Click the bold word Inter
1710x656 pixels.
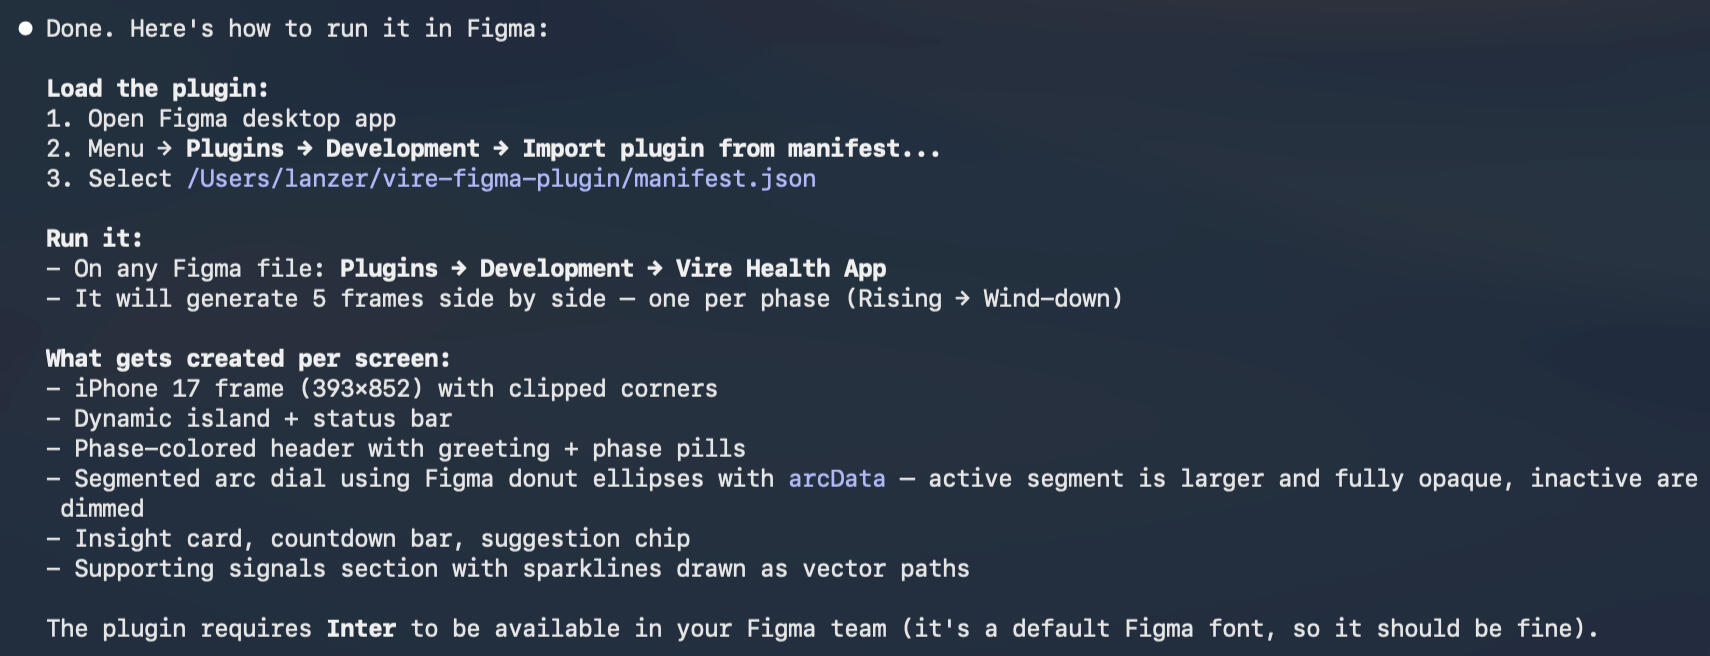[x=361, y=629]
